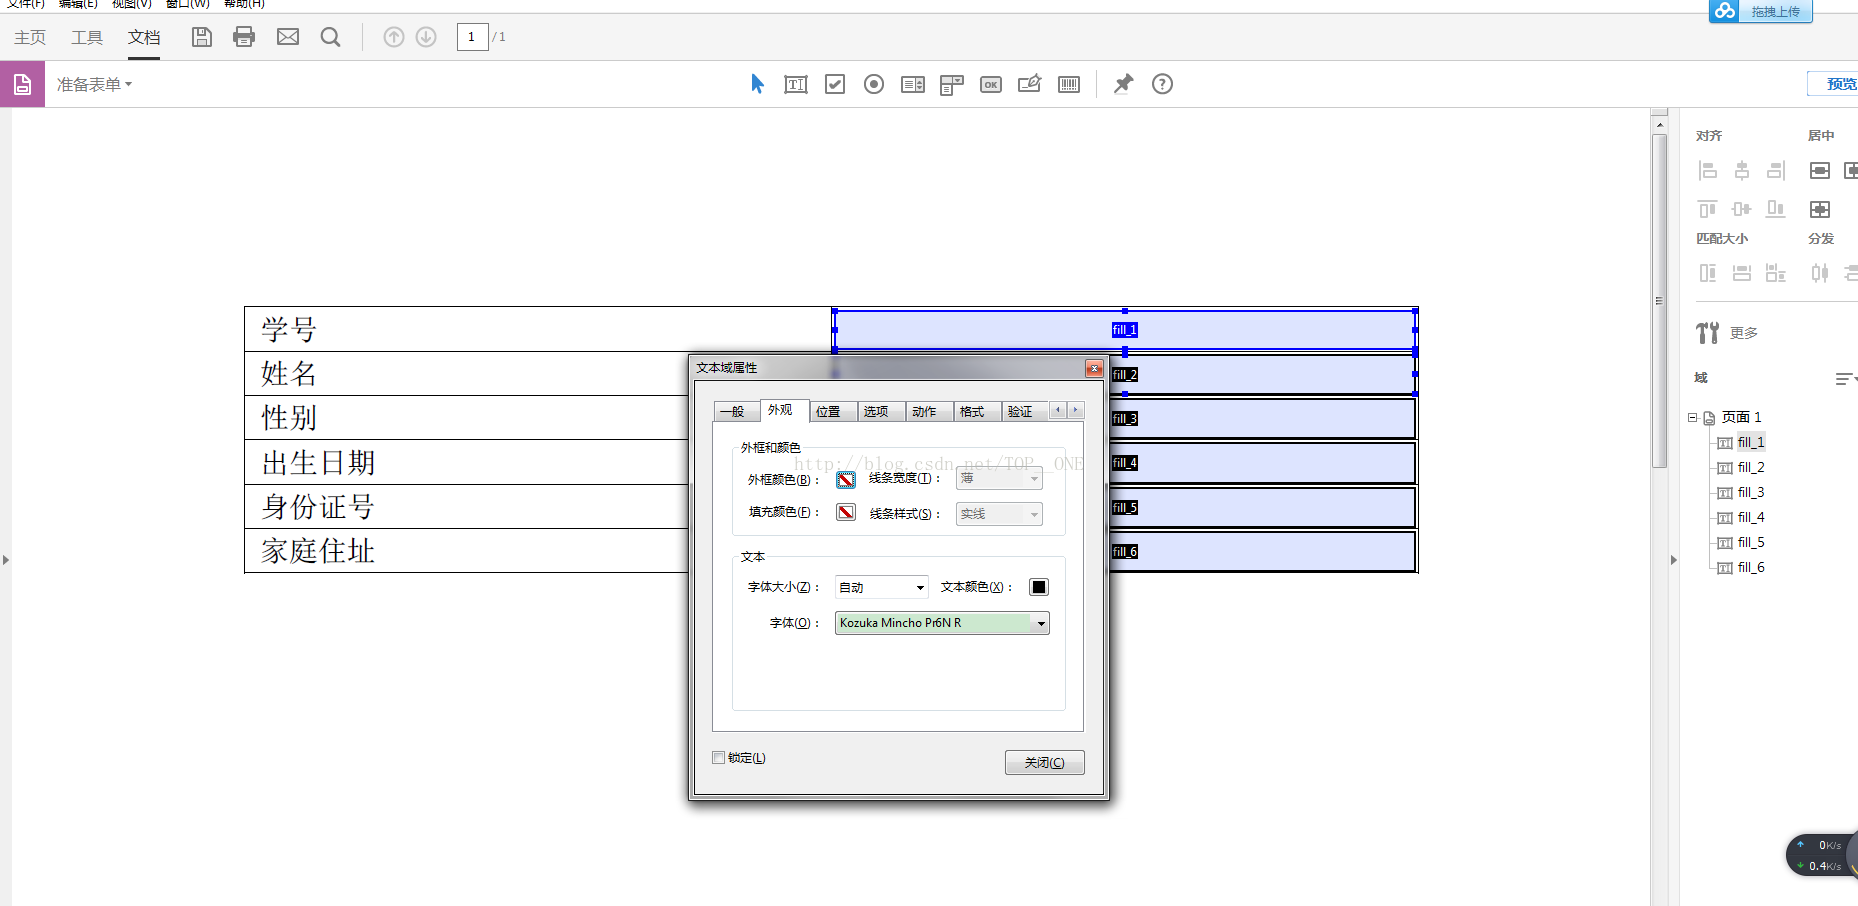Collapse the 页面 1 tree node
The height and width of the screenshot is (906, 1858).
pos(1692,417)
